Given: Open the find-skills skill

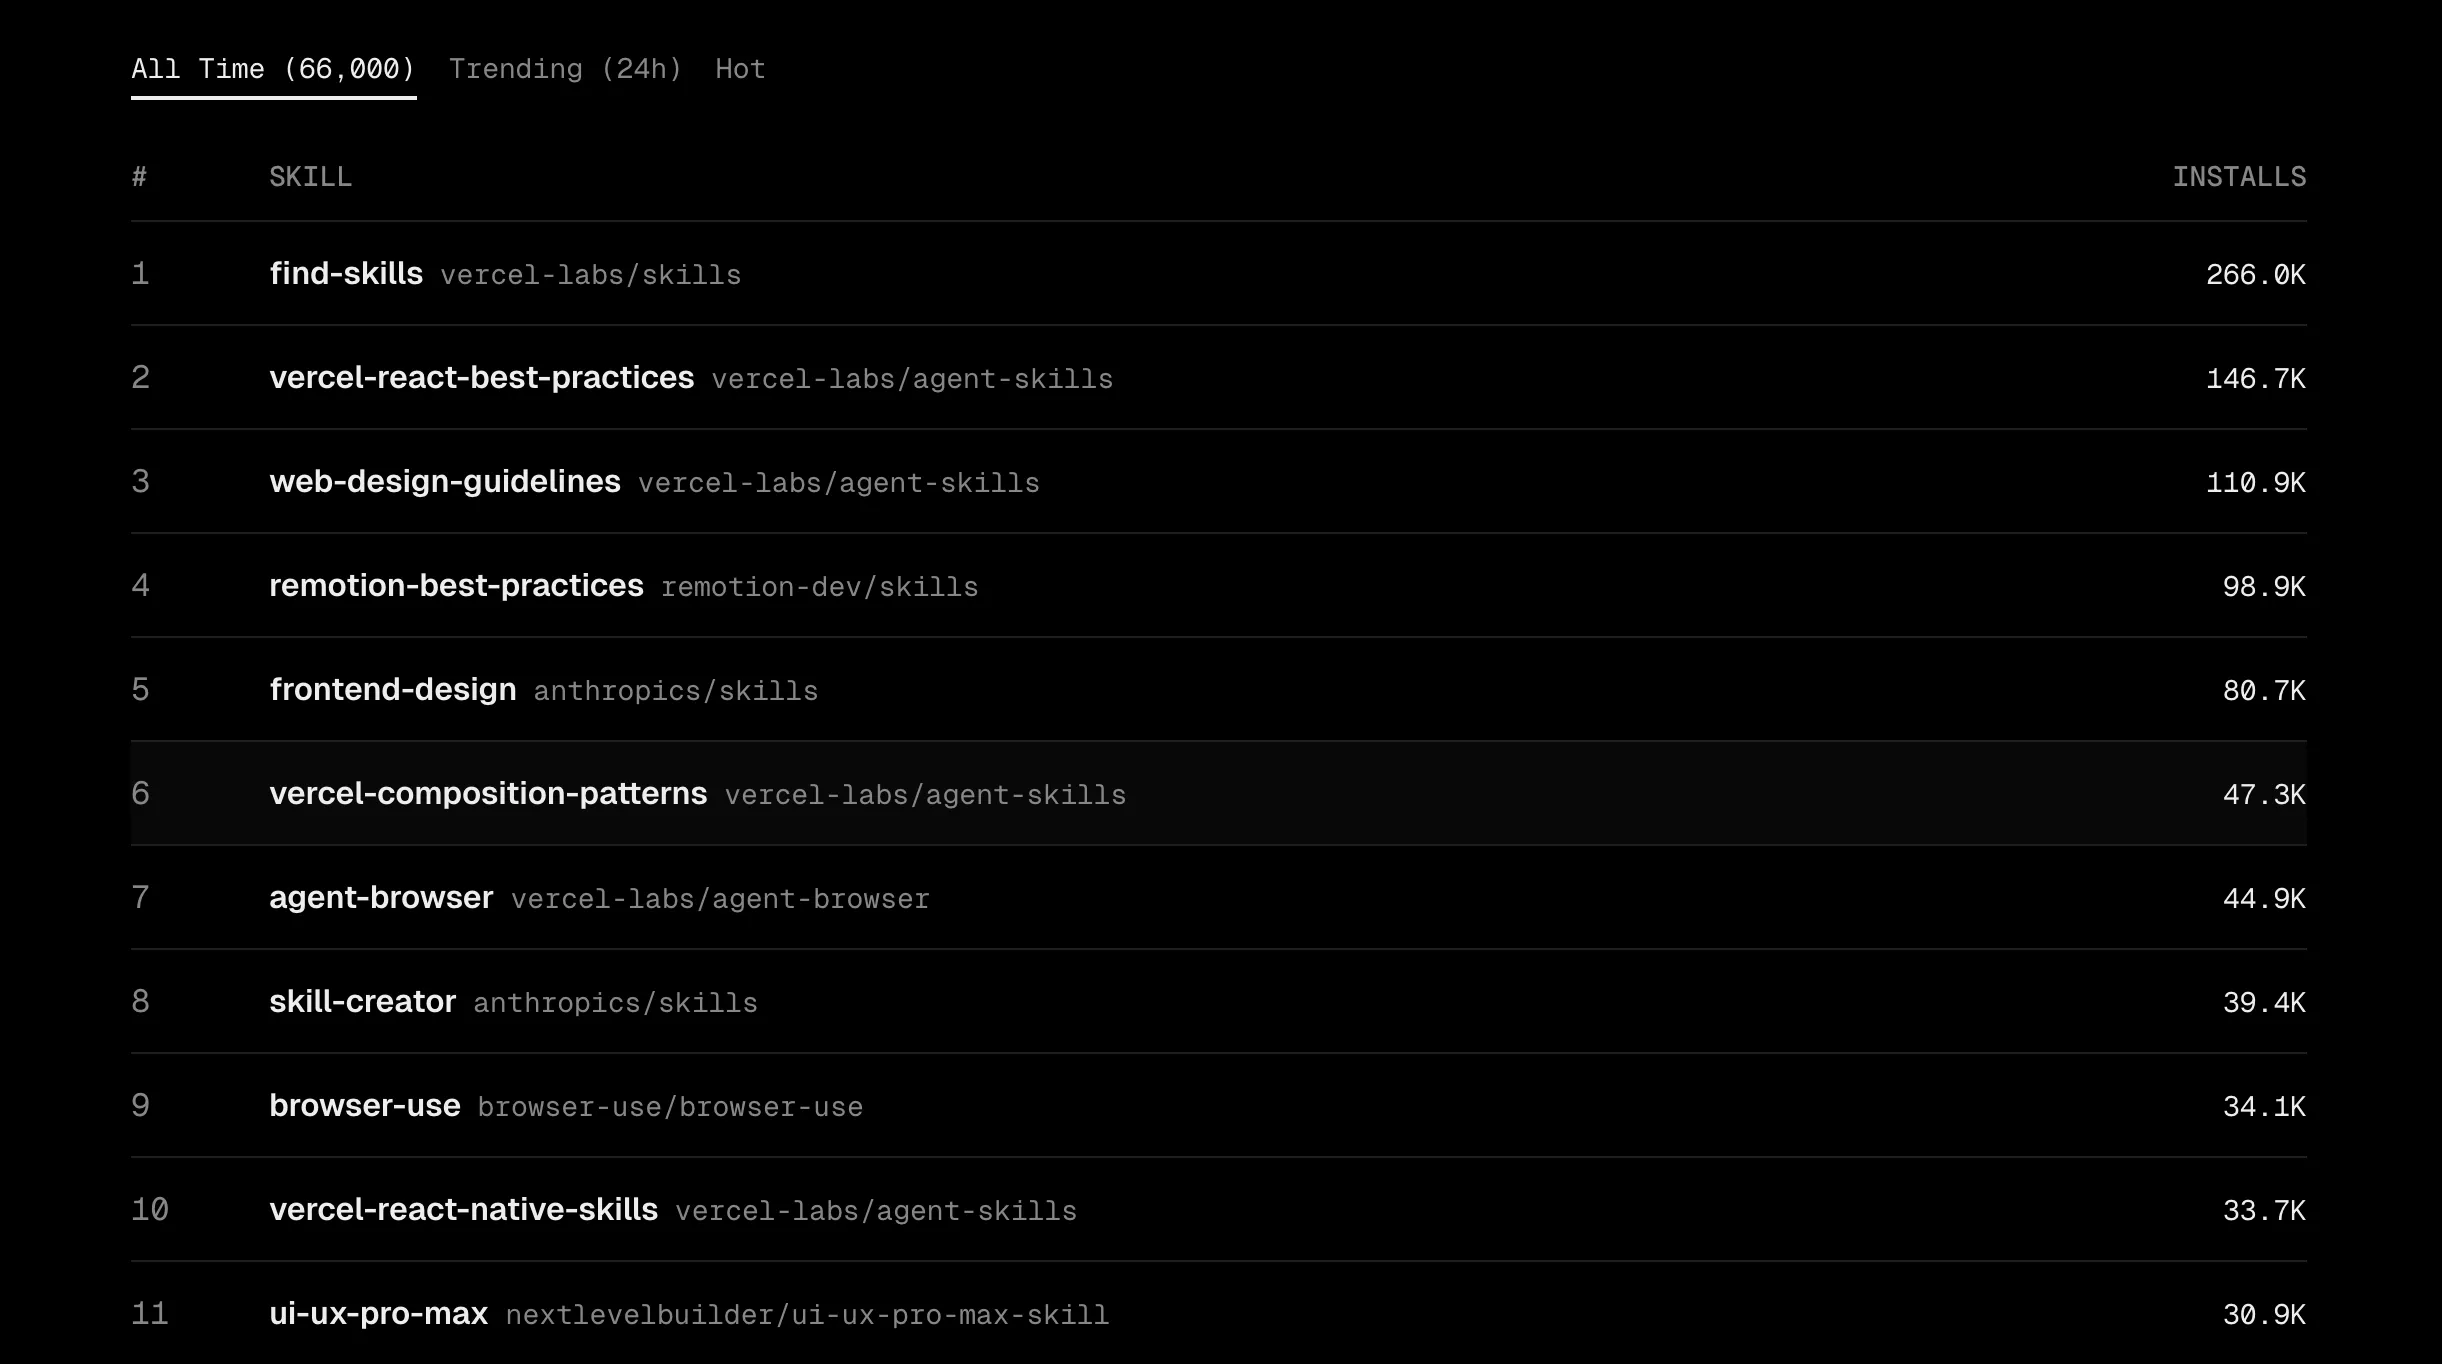Looking at the screenshot, I should pos(346,274).
